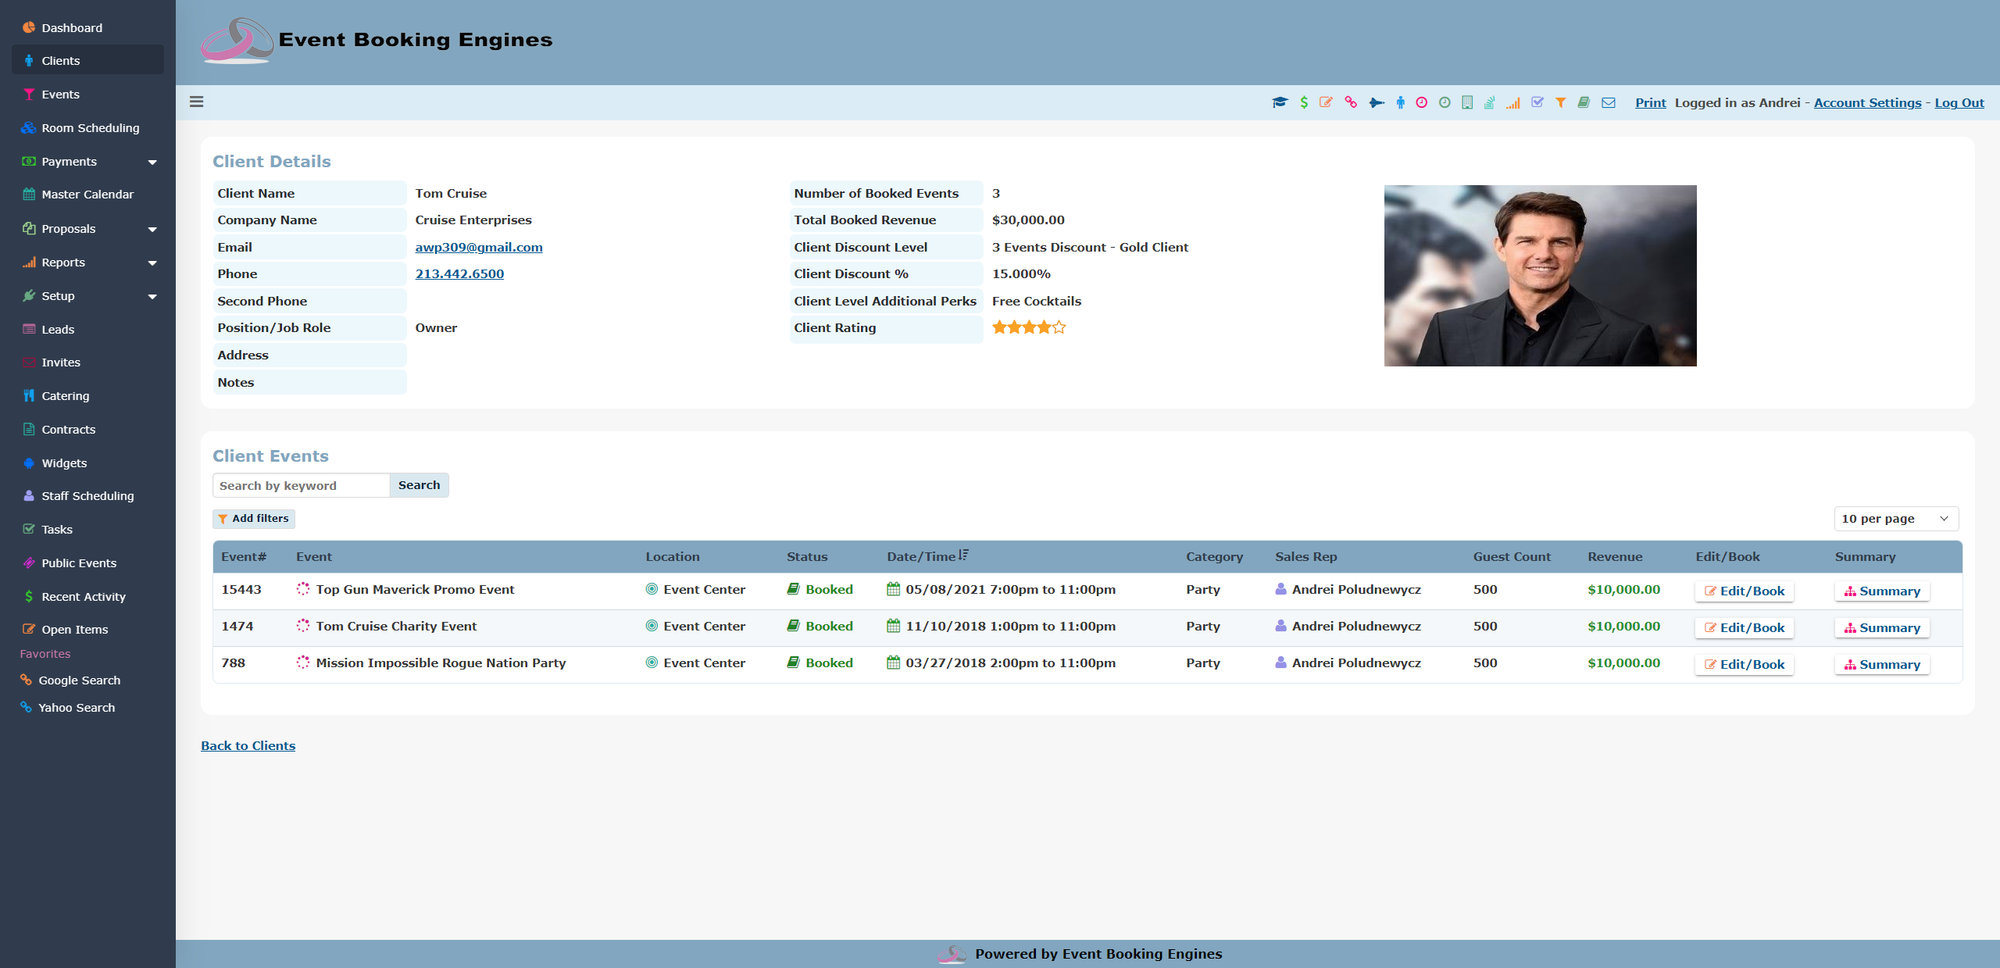
Task: Open the 10 per page dropdown
Action: [x=1896, y=519]
